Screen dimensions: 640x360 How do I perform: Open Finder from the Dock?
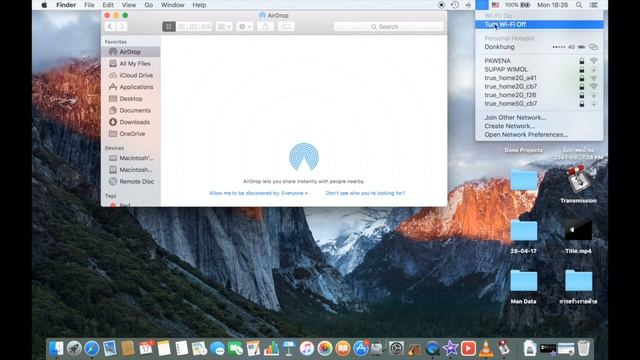coord(56,348)
